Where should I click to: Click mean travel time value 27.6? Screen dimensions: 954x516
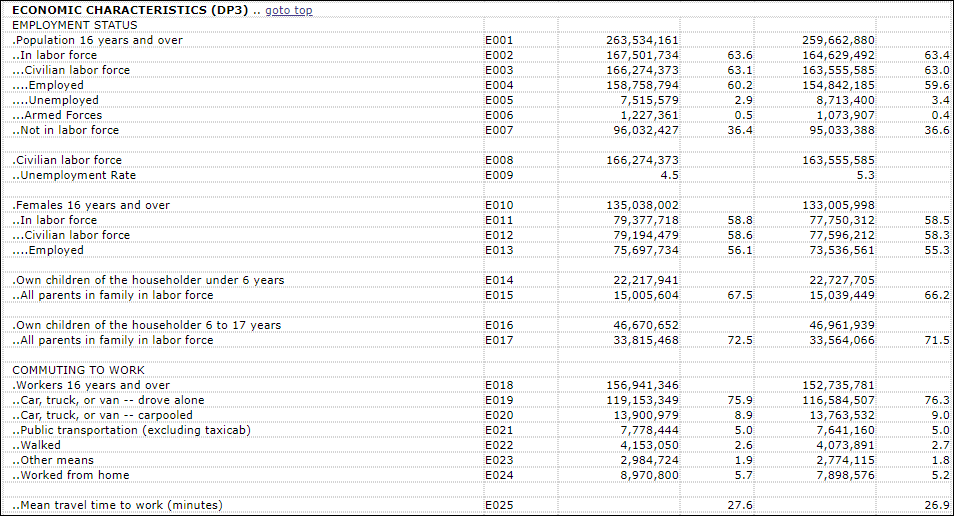[x=740, y=505]
